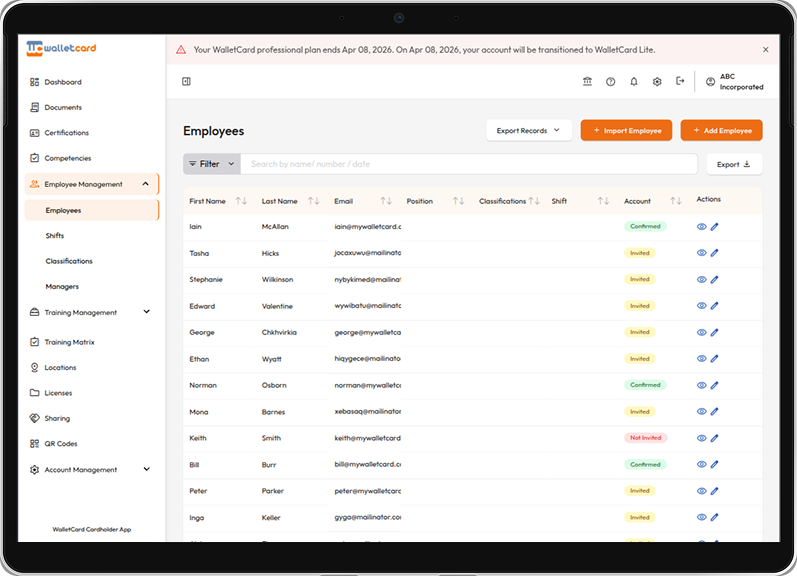Screen dimensions: 797x576
Task: Open Documents in sidebar
Action: point(56,108)
